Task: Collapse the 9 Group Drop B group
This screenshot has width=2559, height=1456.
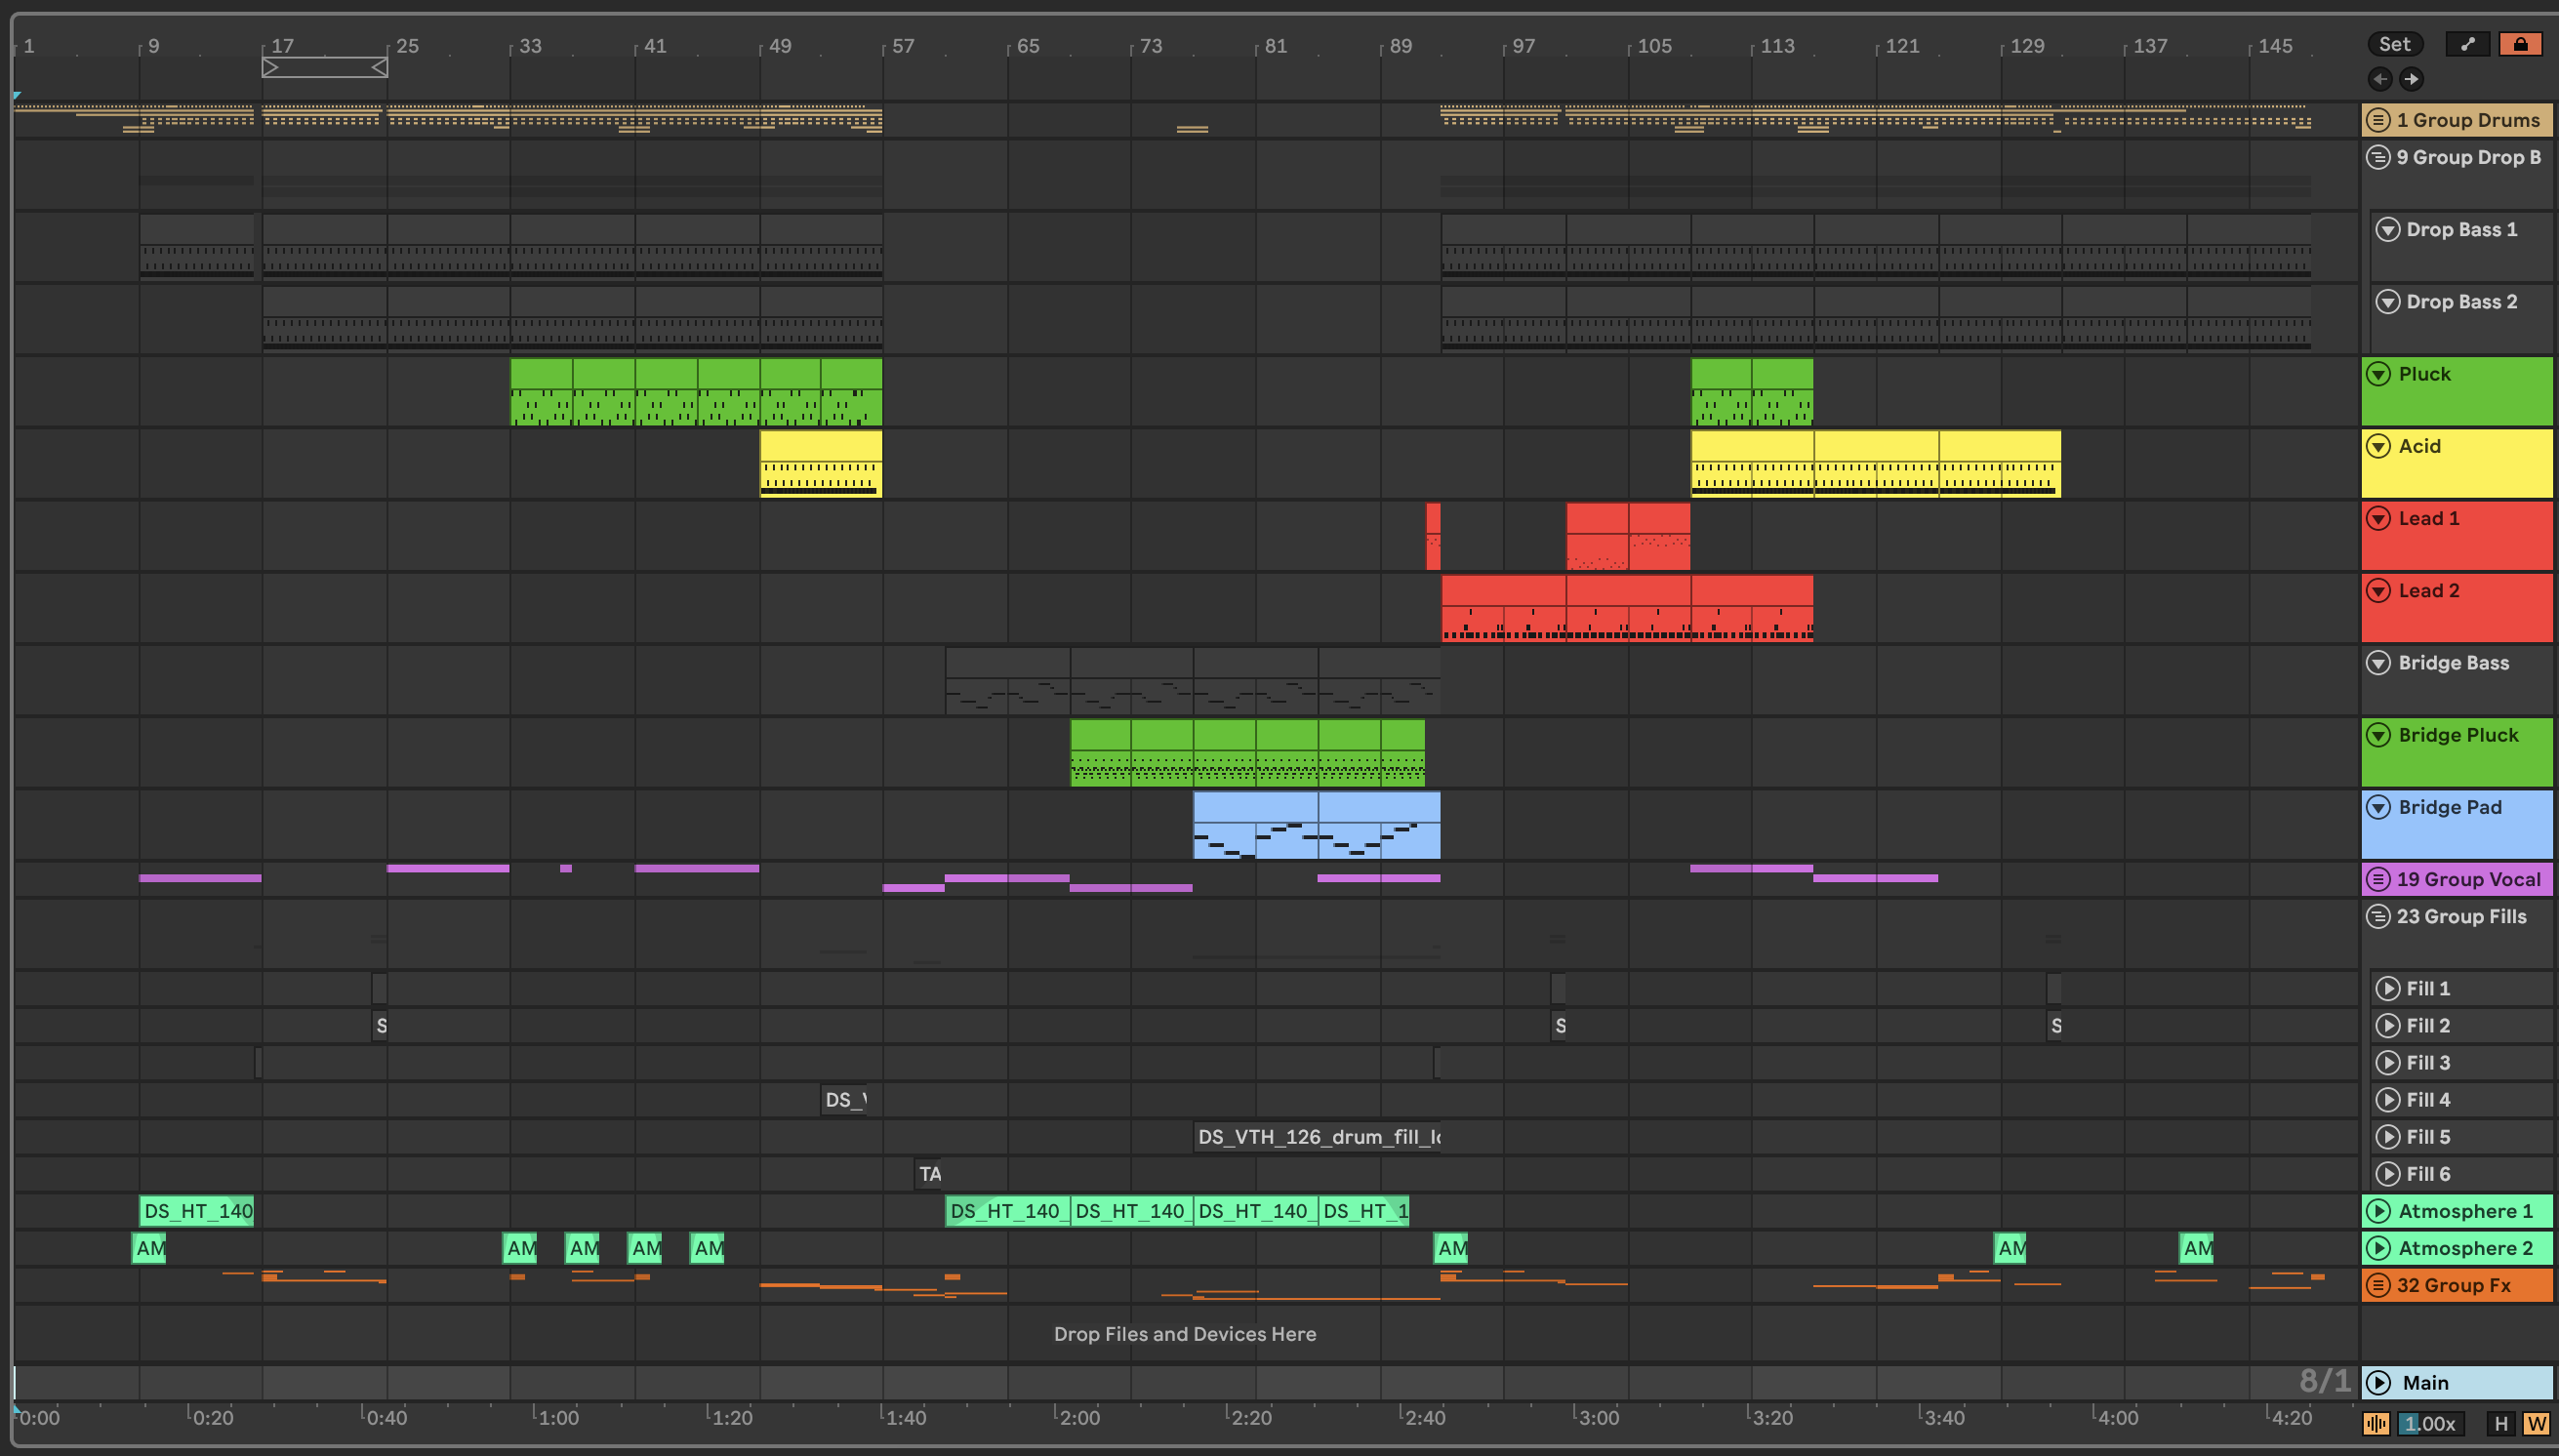Action: click(x=2379, y=157)
